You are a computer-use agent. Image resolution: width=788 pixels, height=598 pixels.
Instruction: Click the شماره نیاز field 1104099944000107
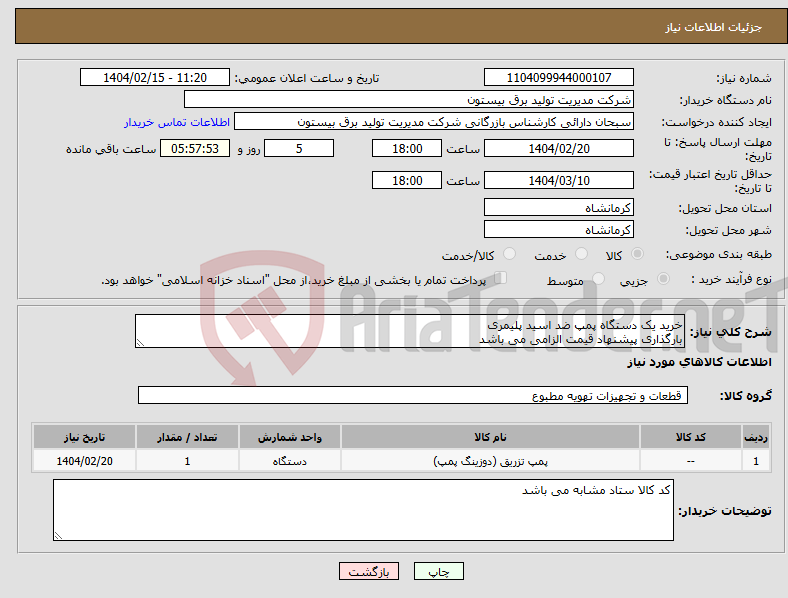[x=558, y=78]
